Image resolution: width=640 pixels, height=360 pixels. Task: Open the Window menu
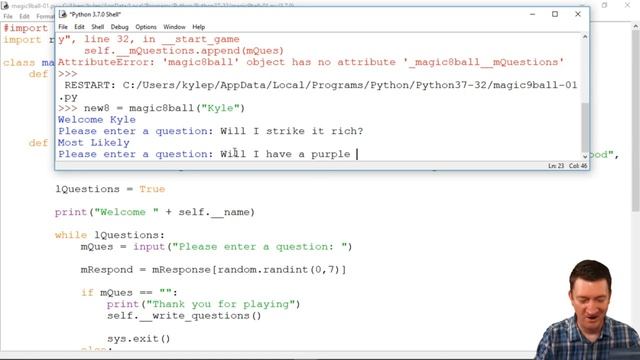tap(174, 27)
